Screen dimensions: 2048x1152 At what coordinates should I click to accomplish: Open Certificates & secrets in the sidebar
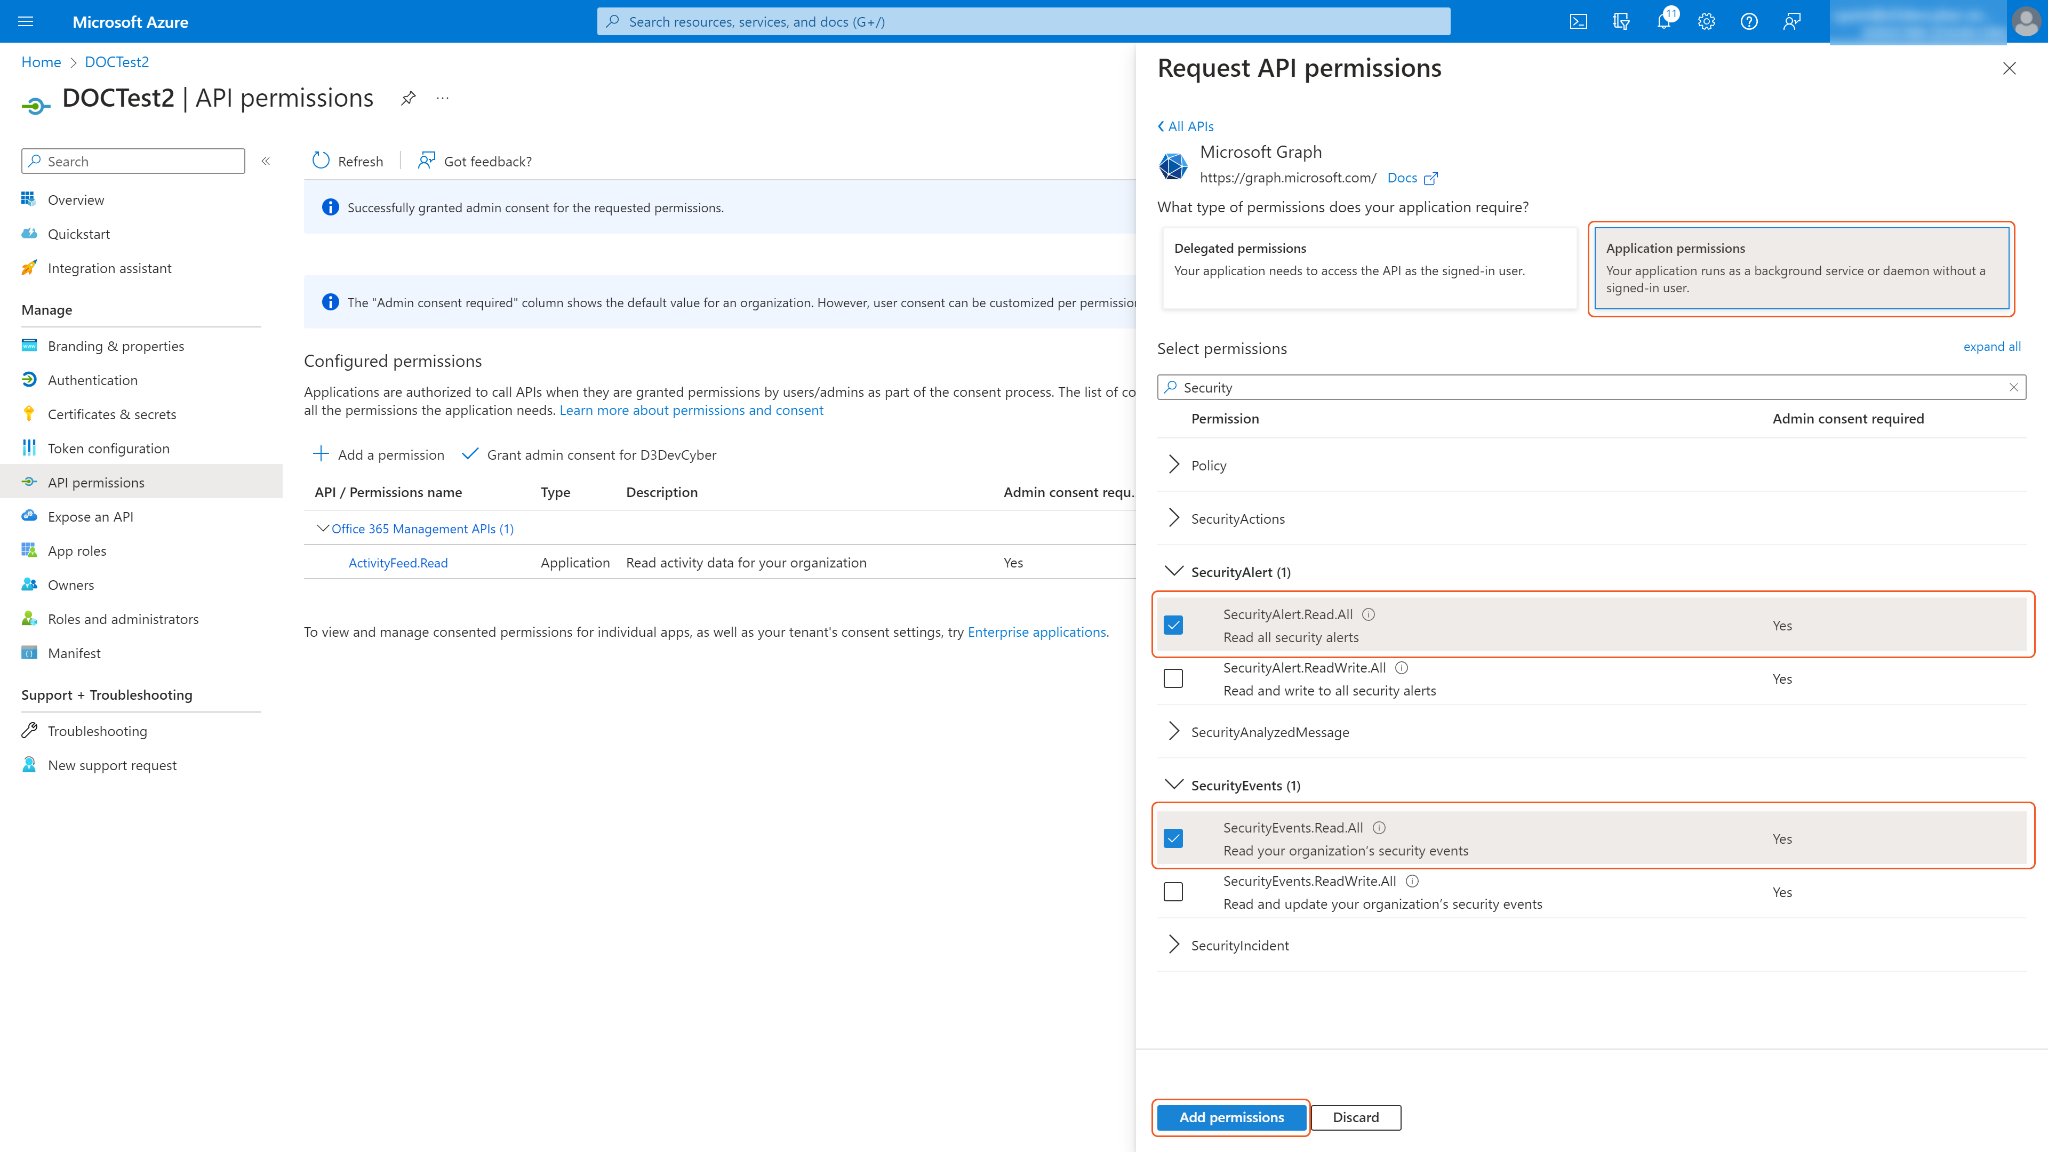click(112, 414)
